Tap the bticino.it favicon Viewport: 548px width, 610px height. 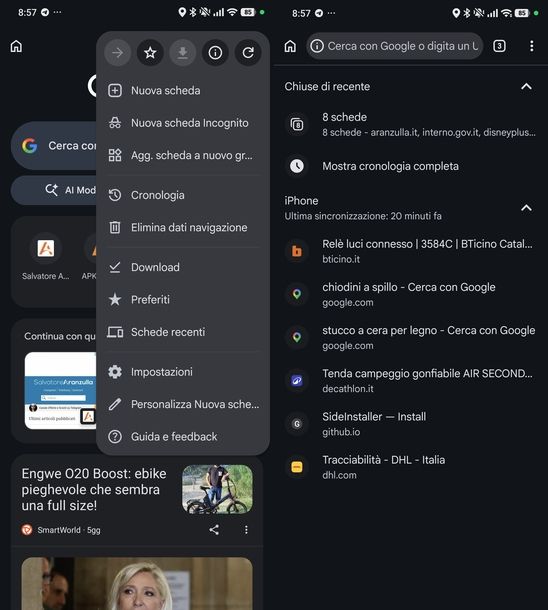coord(297,251)
